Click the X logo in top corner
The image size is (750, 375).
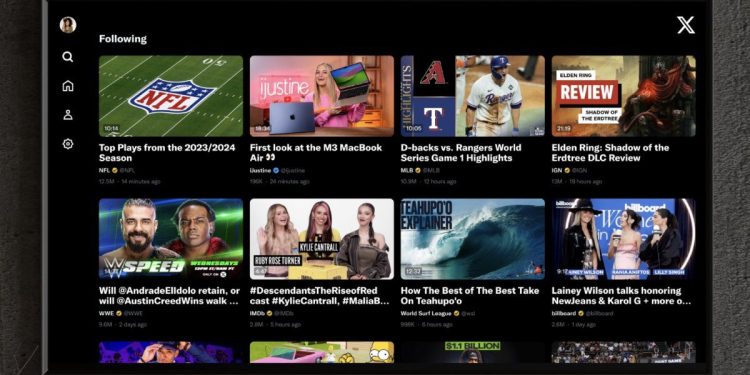(x=686, y=25)
